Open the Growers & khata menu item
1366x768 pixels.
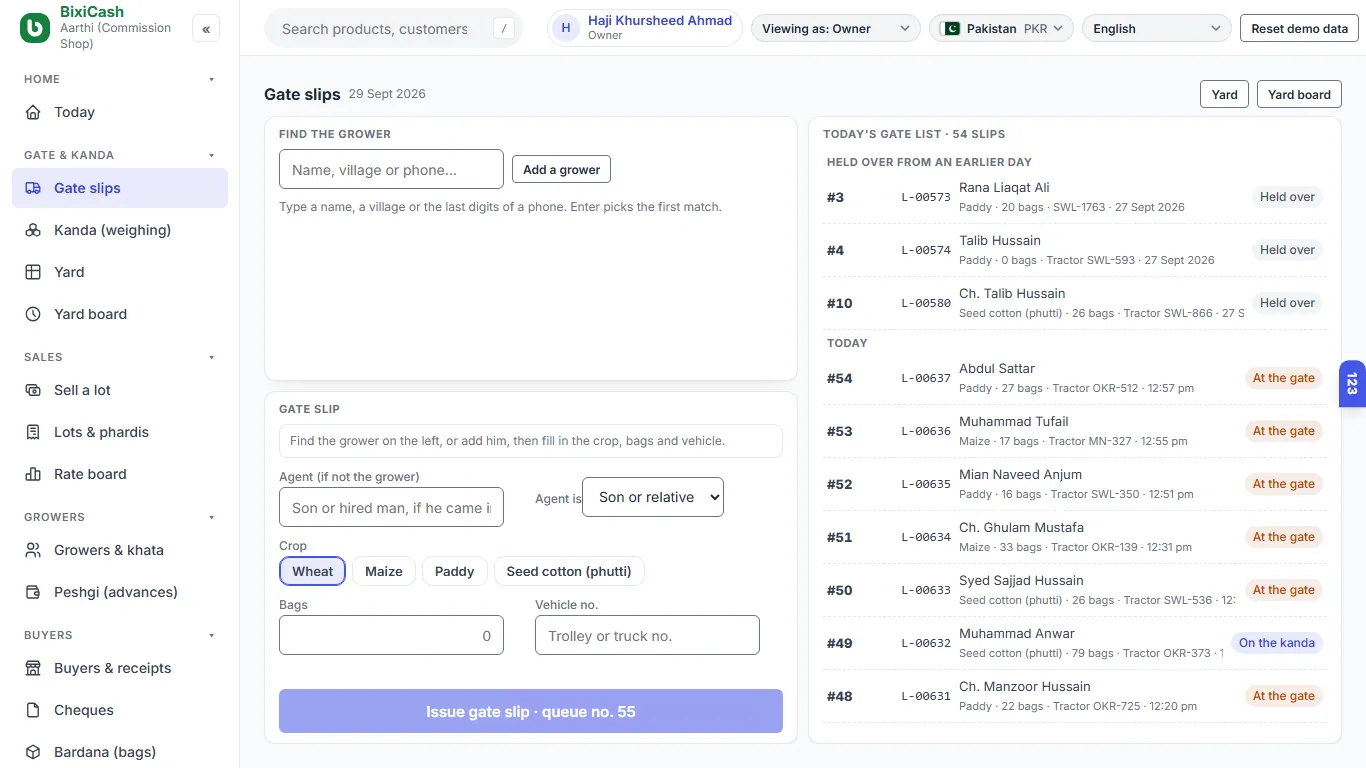[x=120, y=550]
